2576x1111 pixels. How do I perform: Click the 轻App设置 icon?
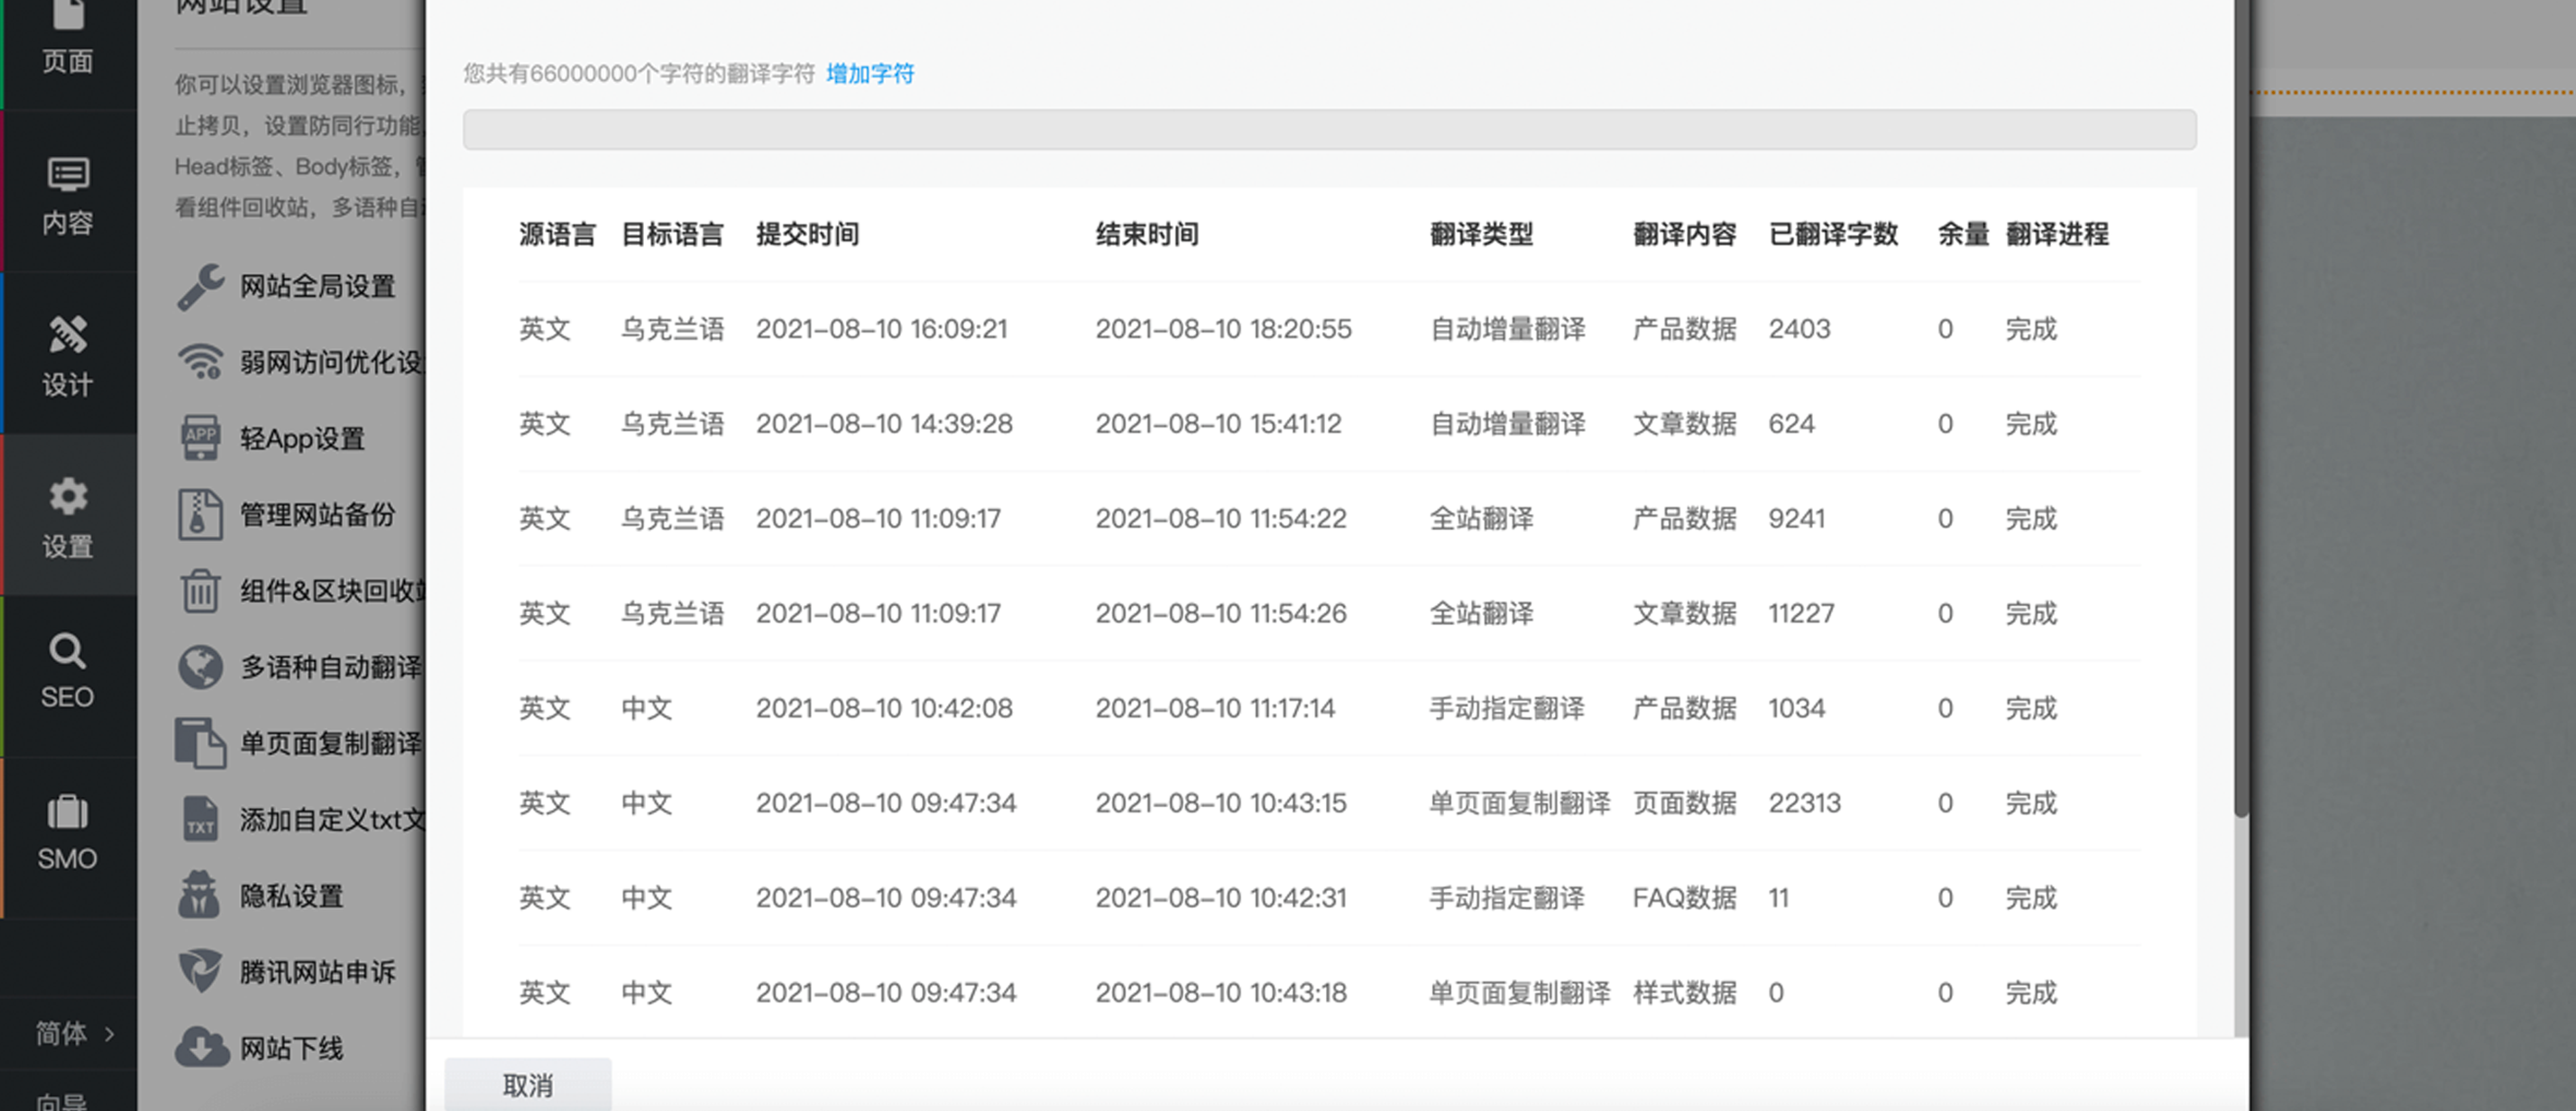200,438
